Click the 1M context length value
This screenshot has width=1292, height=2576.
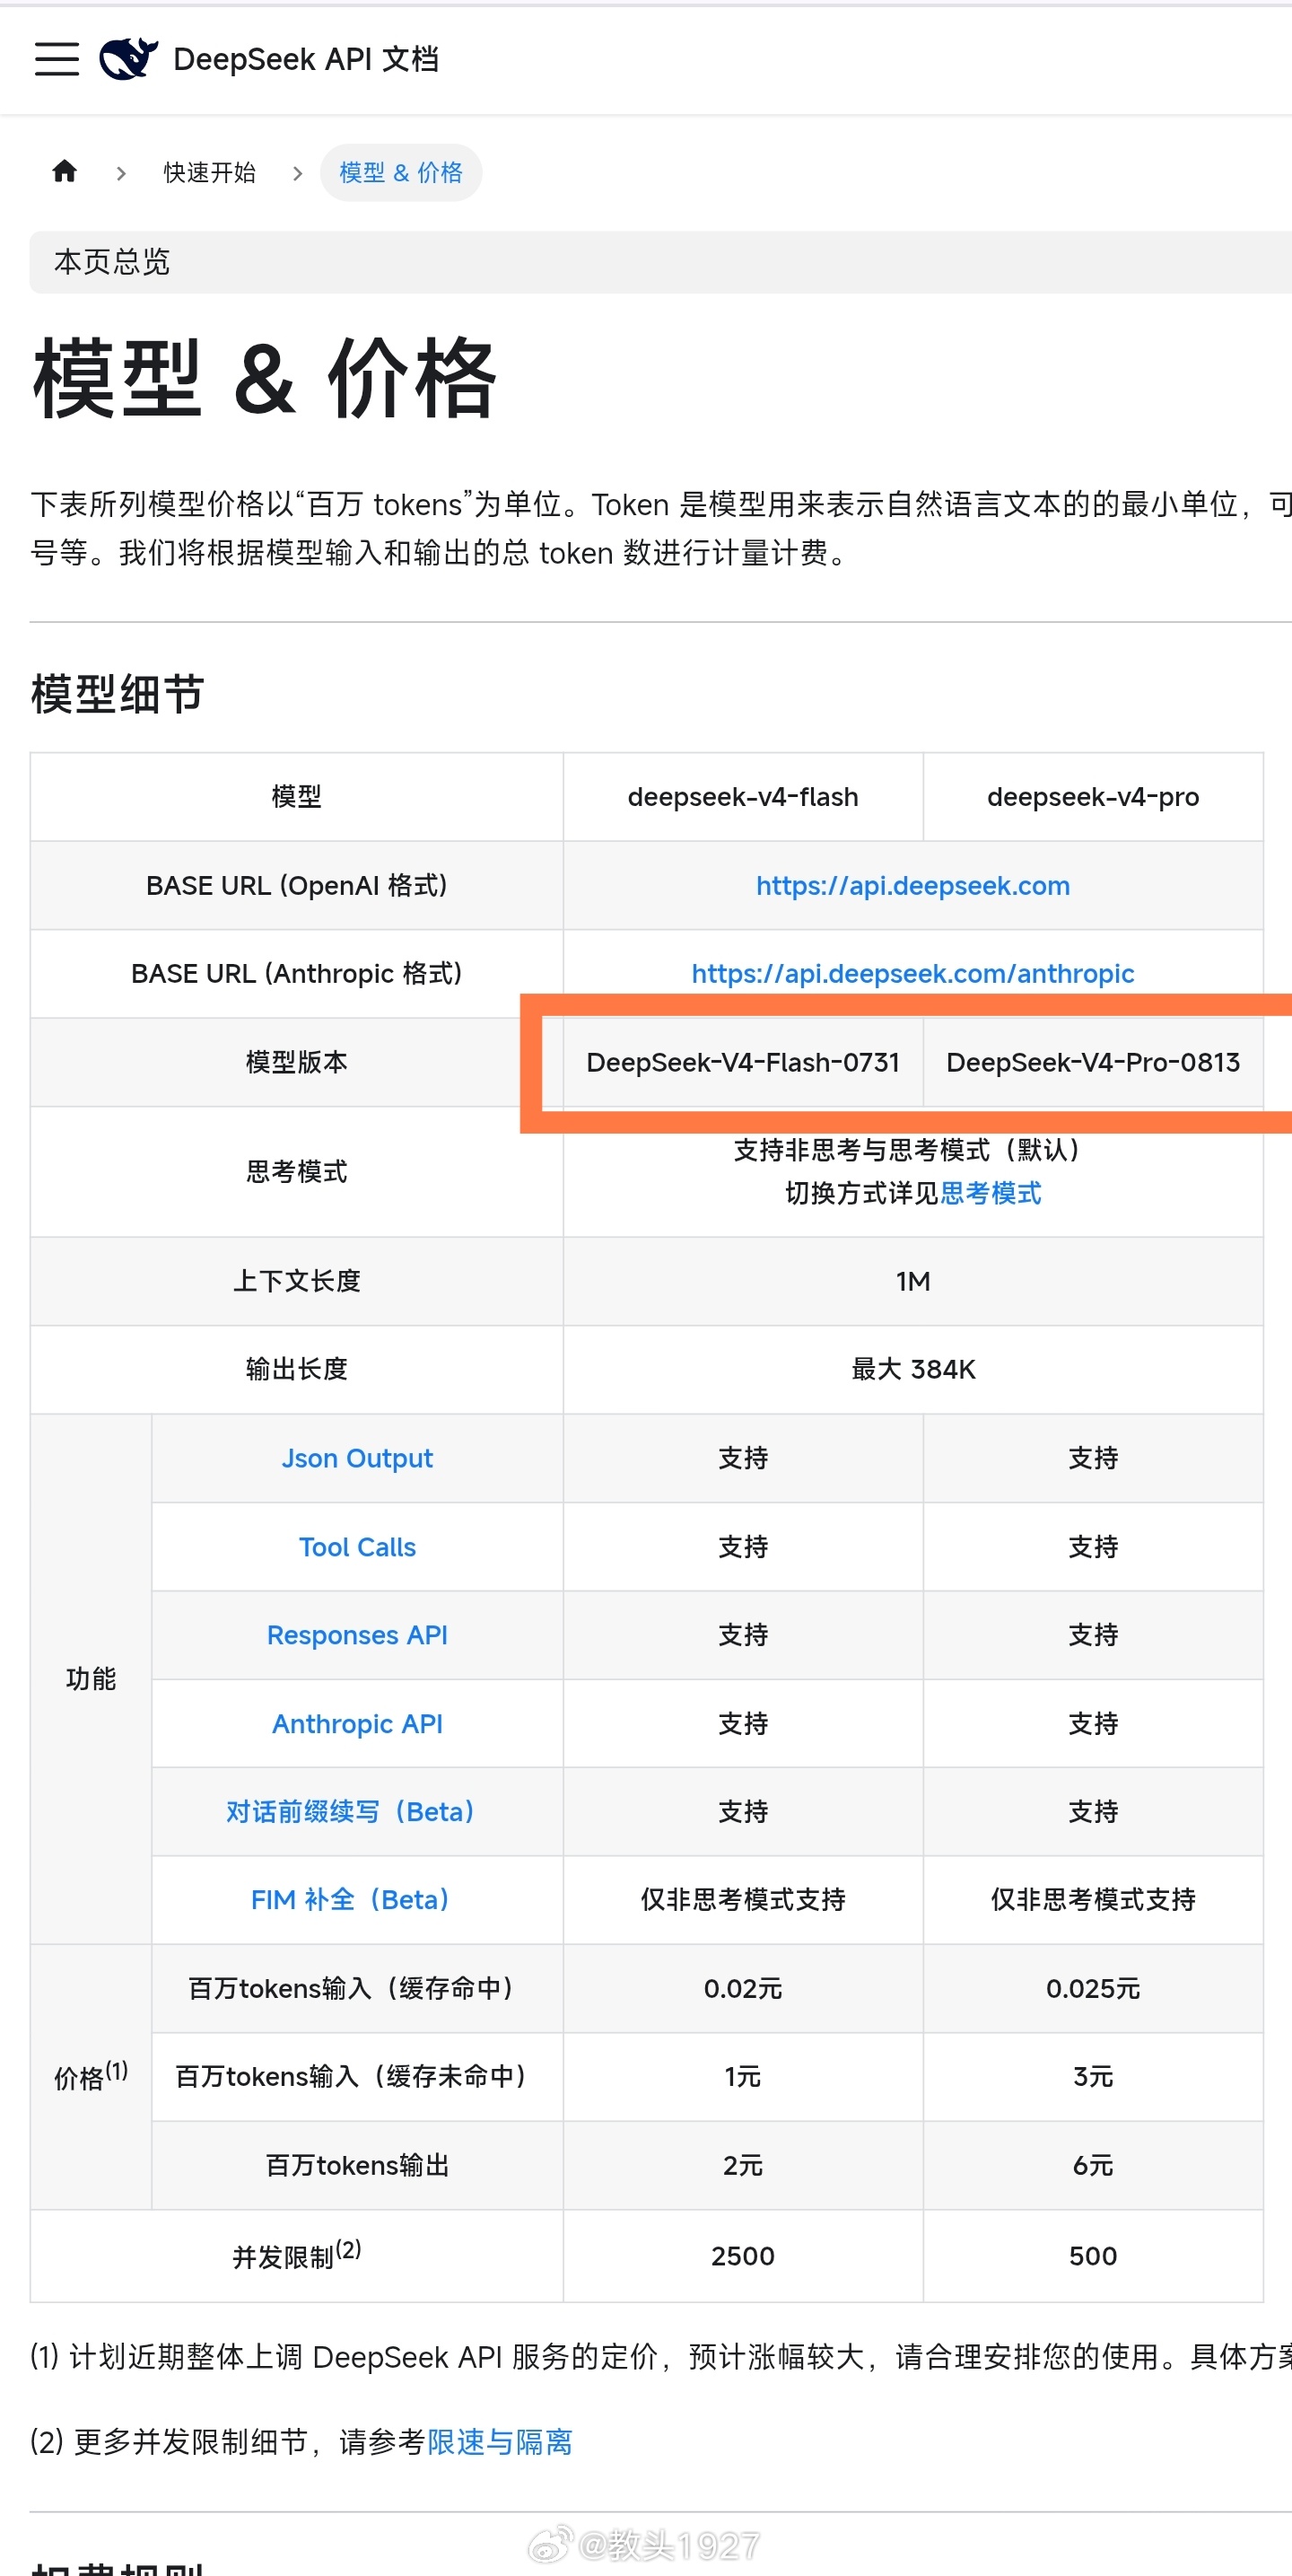pos(913,1281)
